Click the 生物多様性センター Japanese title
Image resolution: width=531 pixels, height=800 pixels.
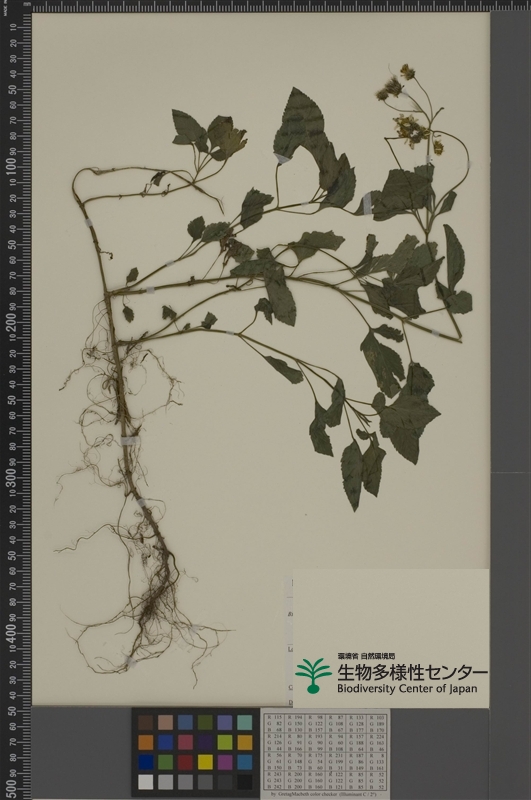point(412,670)
